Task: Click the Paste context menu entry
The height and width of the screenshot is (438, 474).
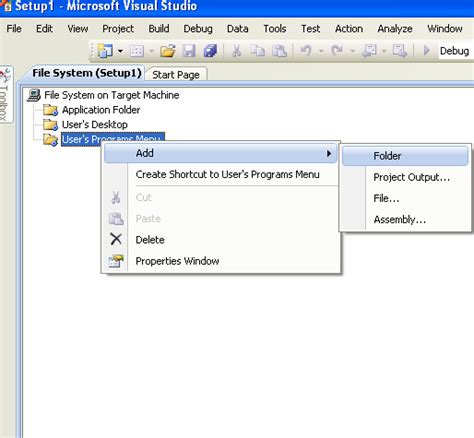Action: pyautogui.click(x=220, y=219)
